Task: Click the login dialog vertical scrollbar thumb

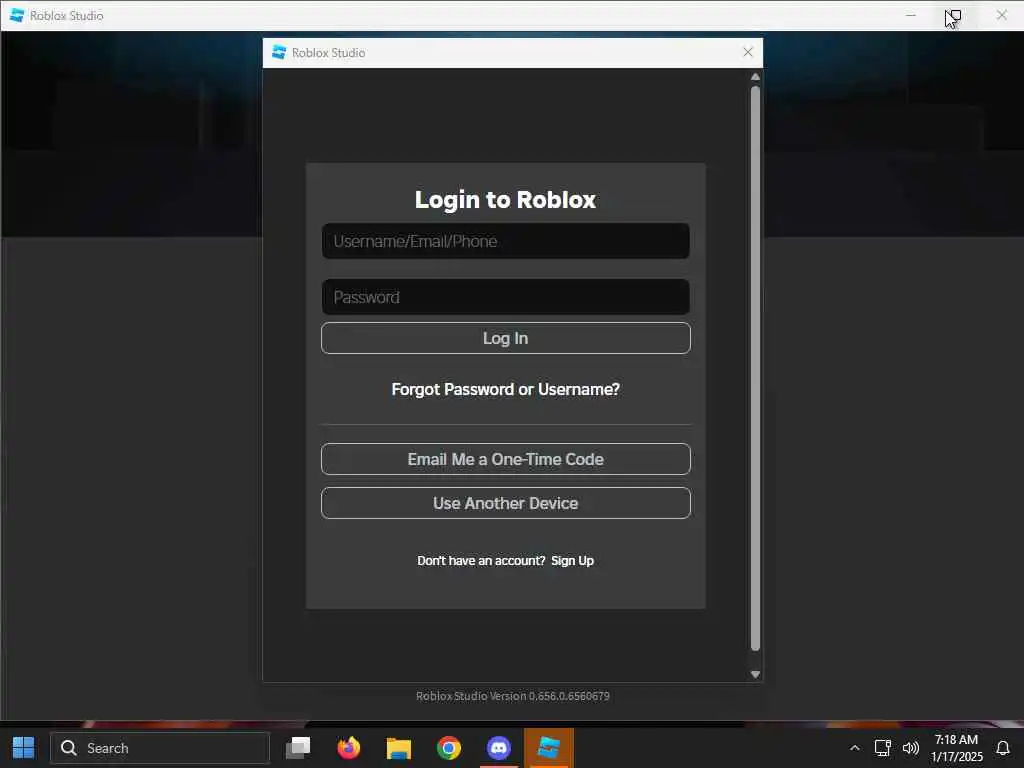Action: 755,368
